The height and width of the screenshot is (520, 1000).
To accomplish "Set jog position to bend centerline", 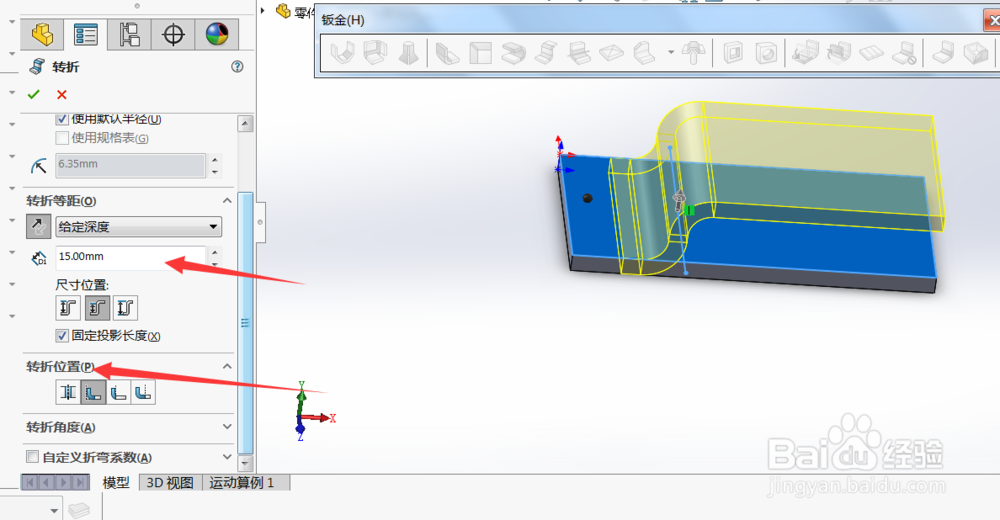I will coord(68,392).
